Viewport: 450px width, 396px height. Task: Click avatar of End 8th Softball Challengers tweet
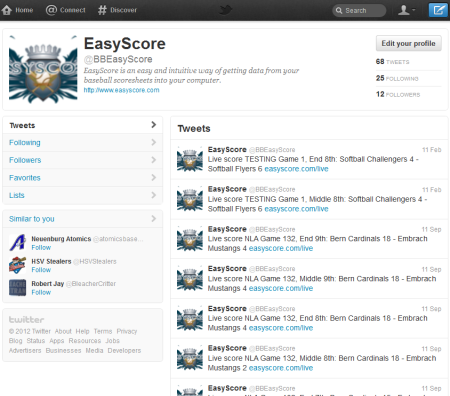(190, 159)
